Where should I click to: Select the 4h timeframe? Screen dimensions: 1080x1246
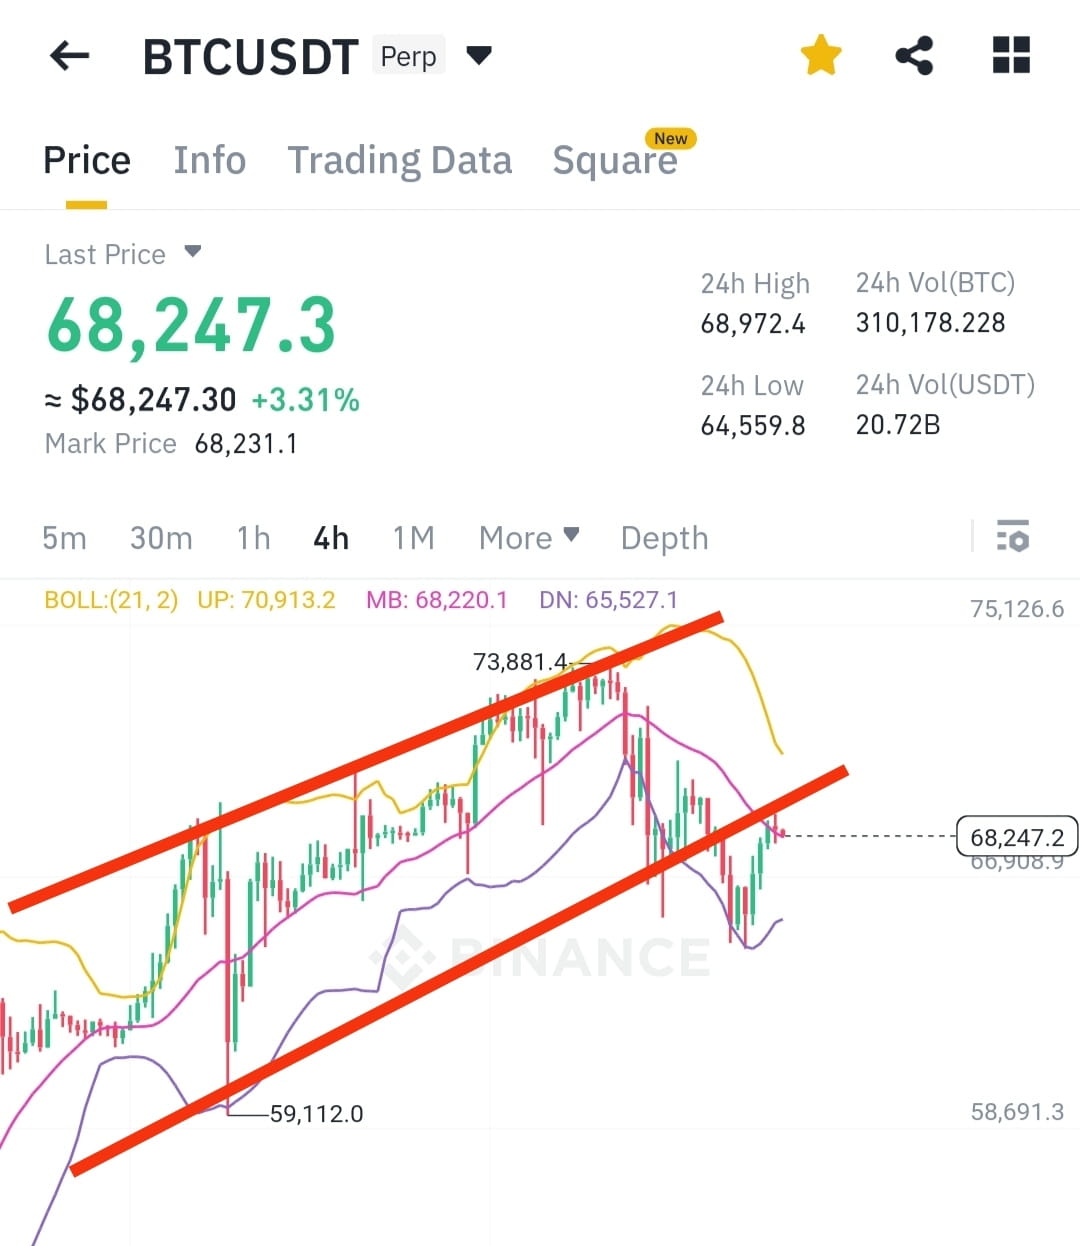point(330,537)
